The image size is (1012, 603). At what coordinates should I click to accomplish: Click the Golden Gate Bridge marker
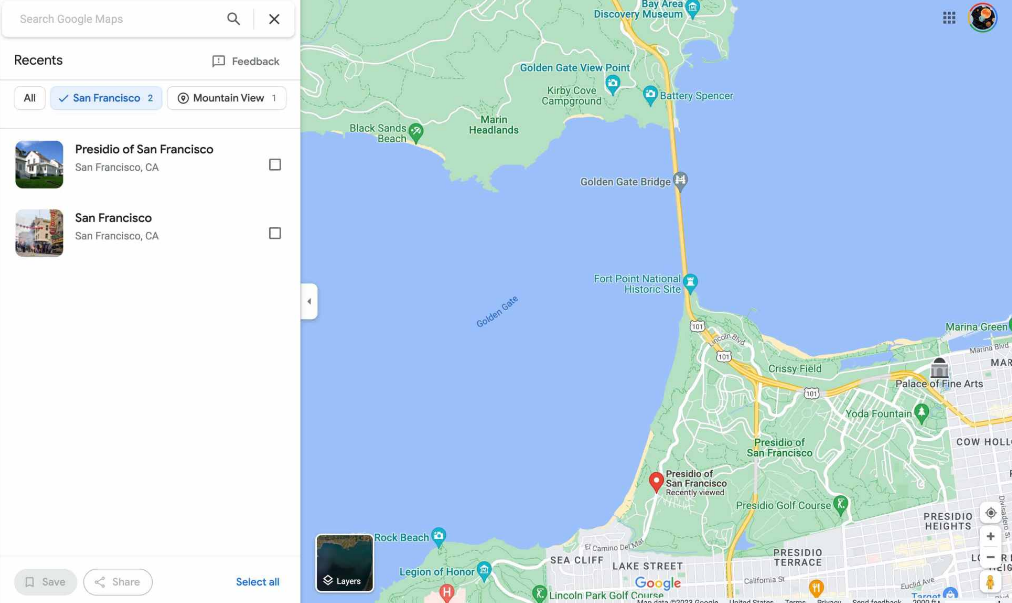click(680, 180)
